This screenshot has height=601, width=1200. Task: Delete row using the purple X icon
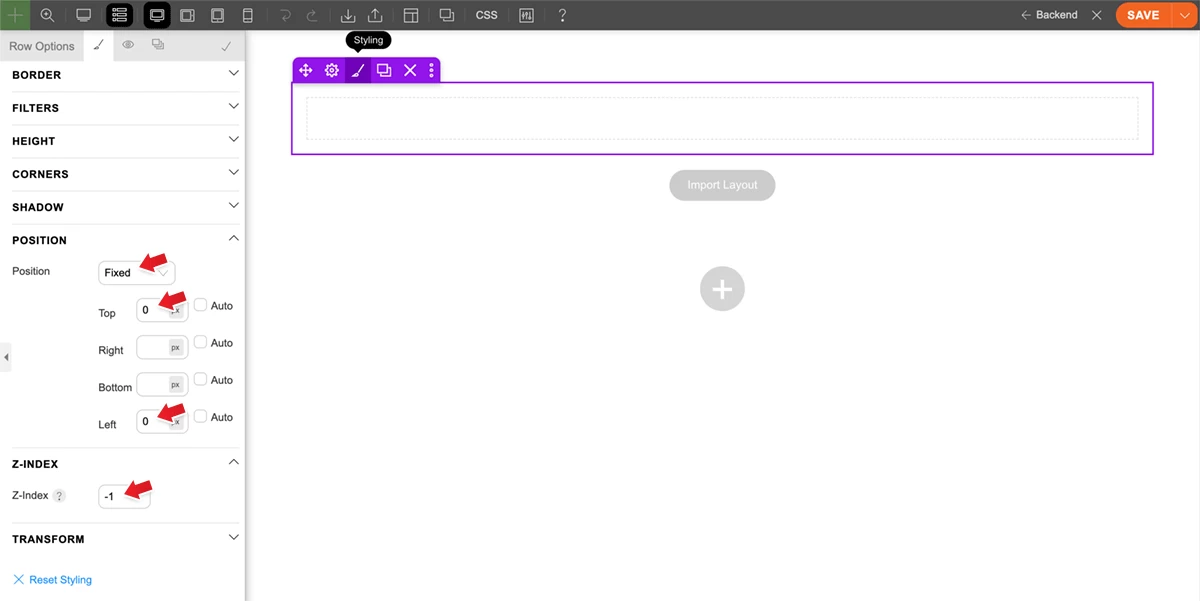[x=410, y=70]
